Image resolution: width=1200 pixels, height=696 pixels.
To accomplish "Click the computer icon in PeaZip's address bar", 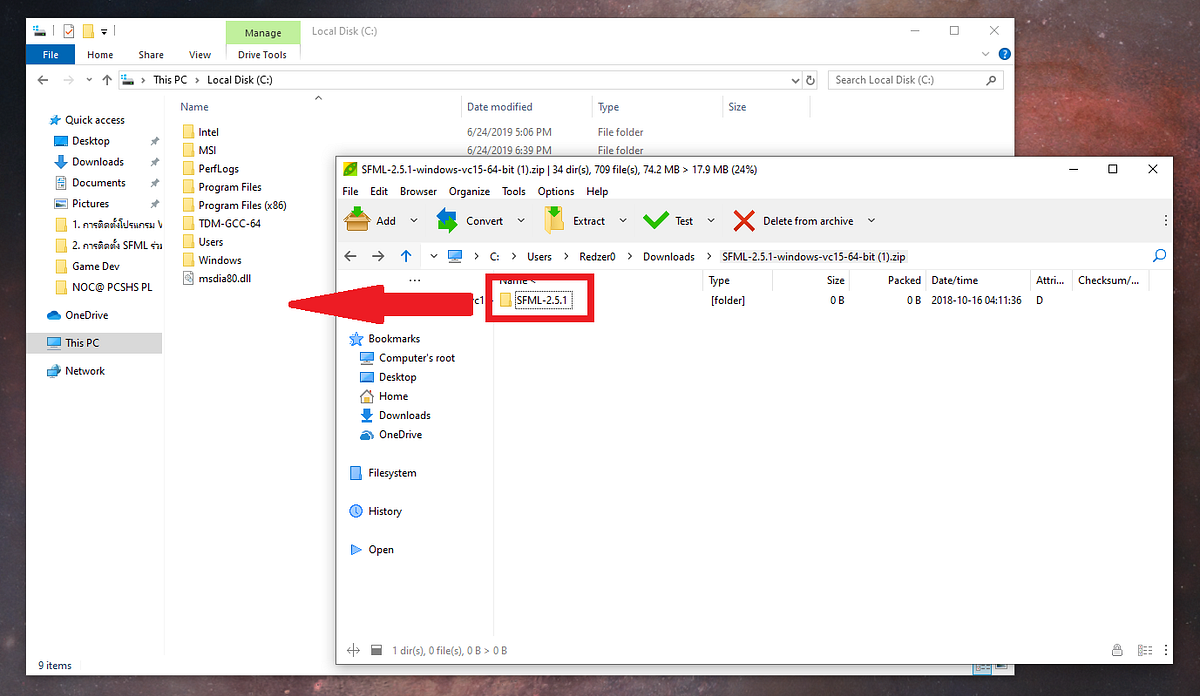I will pyautogui.click(x=456, y=256).
